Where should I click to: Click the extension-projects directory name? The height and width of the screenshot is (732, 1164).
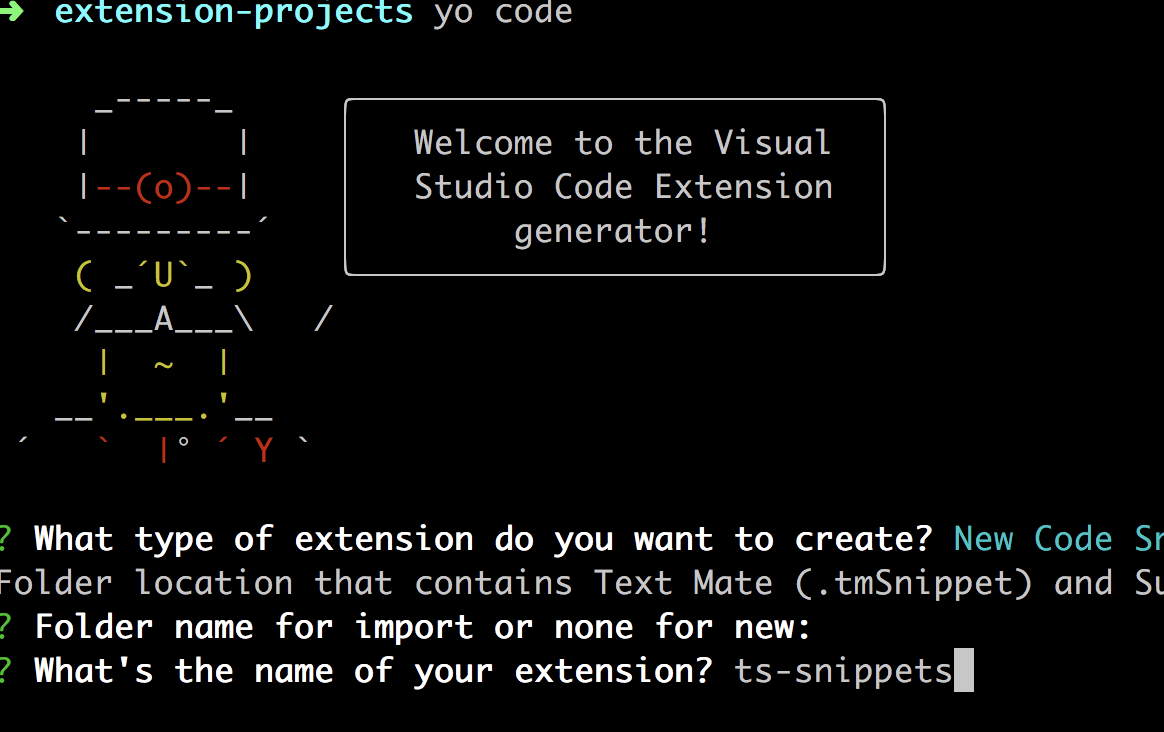pos(233,13)
